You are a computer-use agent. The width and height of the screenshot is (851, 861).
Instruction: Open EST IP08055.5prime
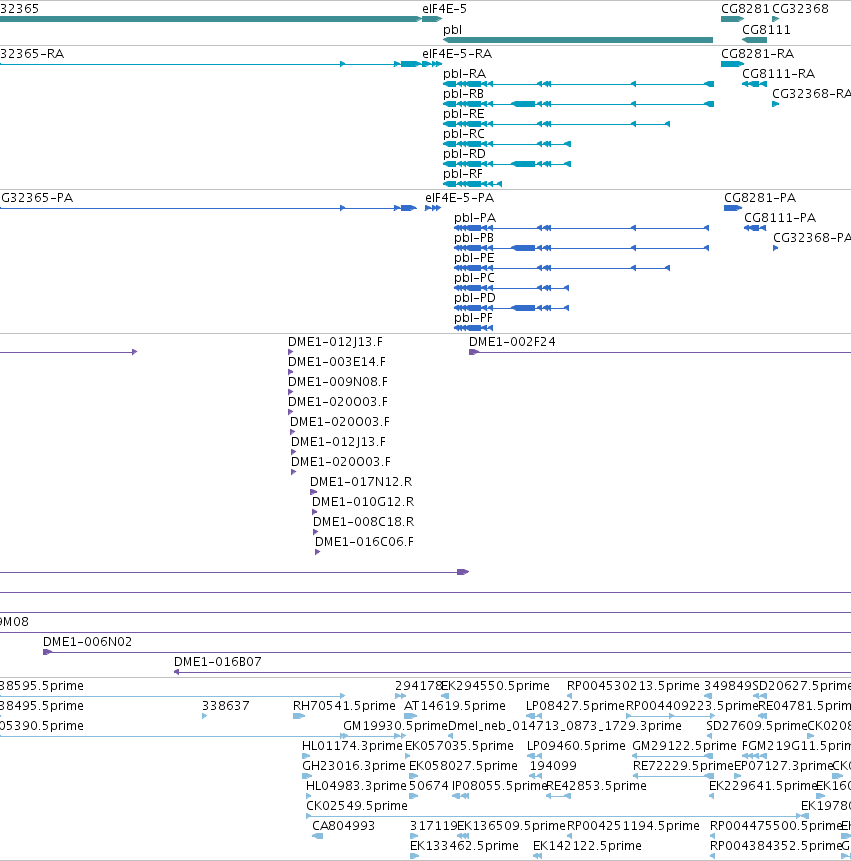(499, 786)
